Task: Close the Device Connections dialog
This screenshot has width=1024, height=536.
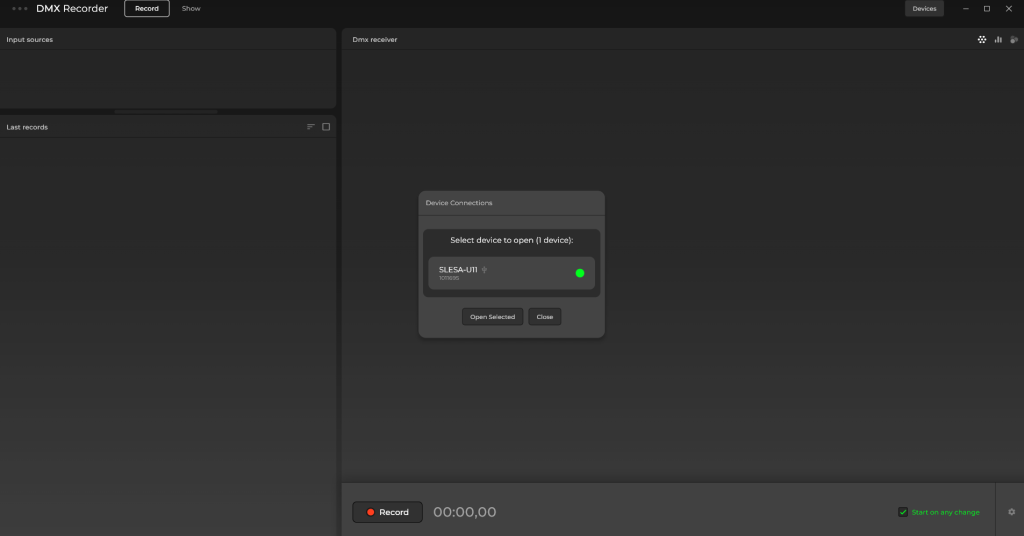Action: [x=545, y=317]
